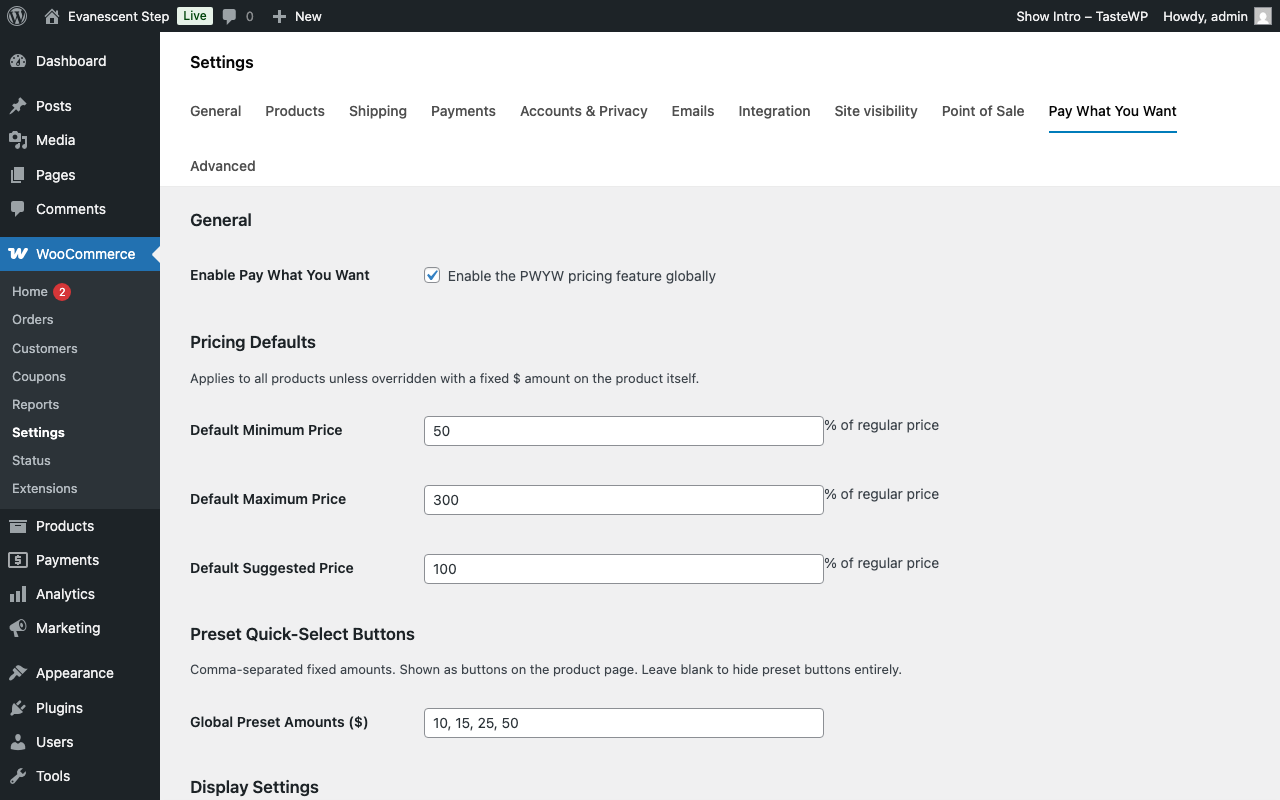This screenshot has height=800, width=1280.
Task: Click the Dashboard gauge icon
Action: 18,61
